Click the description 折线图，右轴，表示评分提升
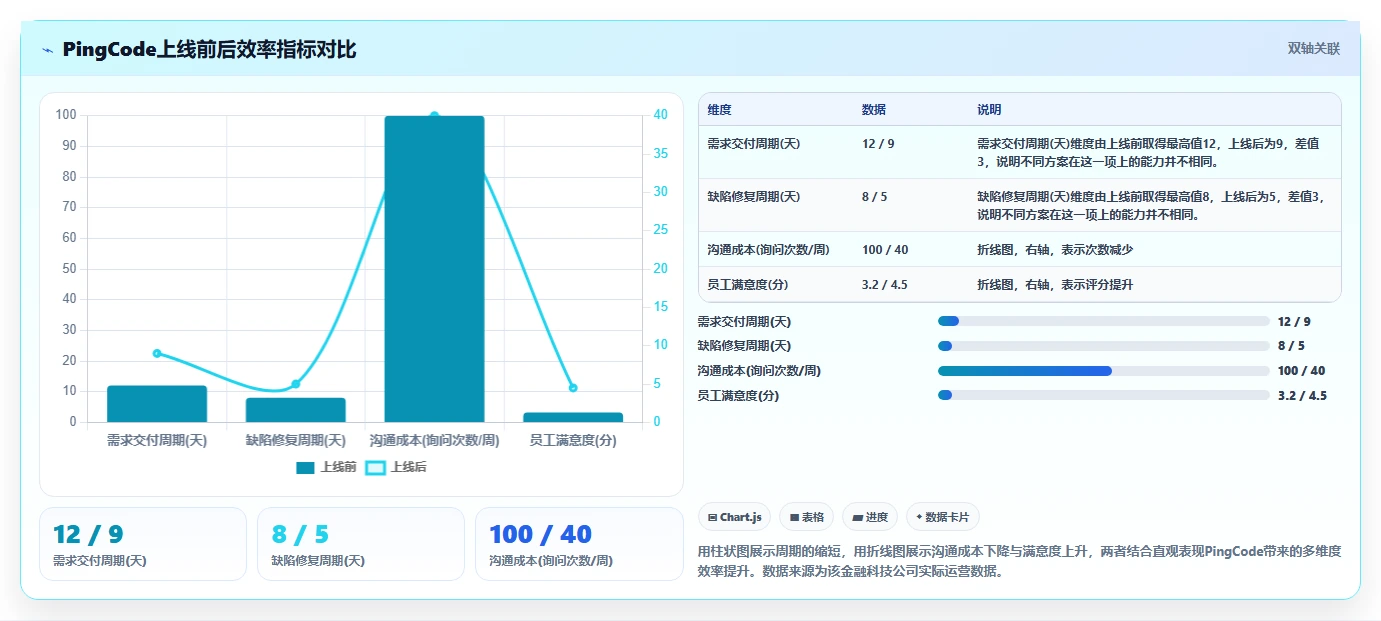This screenshot has height=621, width=1381. pos(1055,285)
